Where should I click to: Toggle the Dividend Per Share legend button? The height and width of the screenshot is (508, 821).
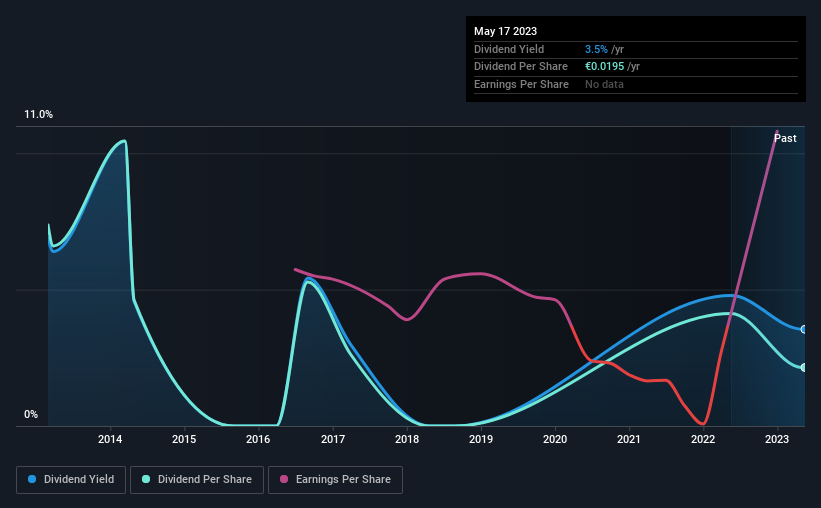coord(197,480)
